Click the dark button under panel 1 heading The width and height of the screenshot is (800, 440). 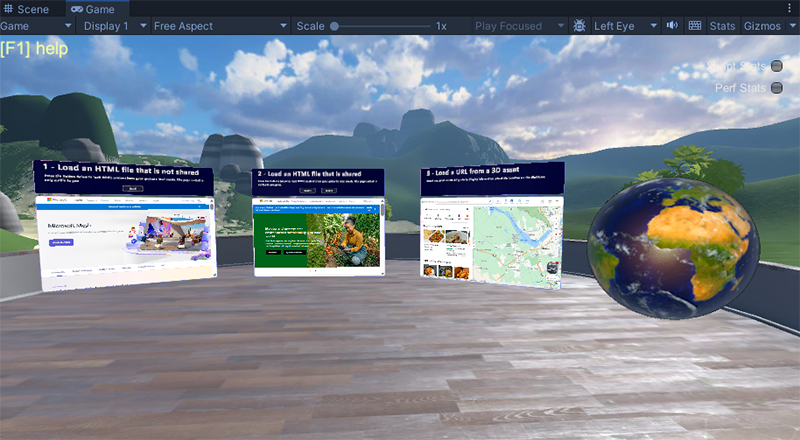click(x=132, y=188)
